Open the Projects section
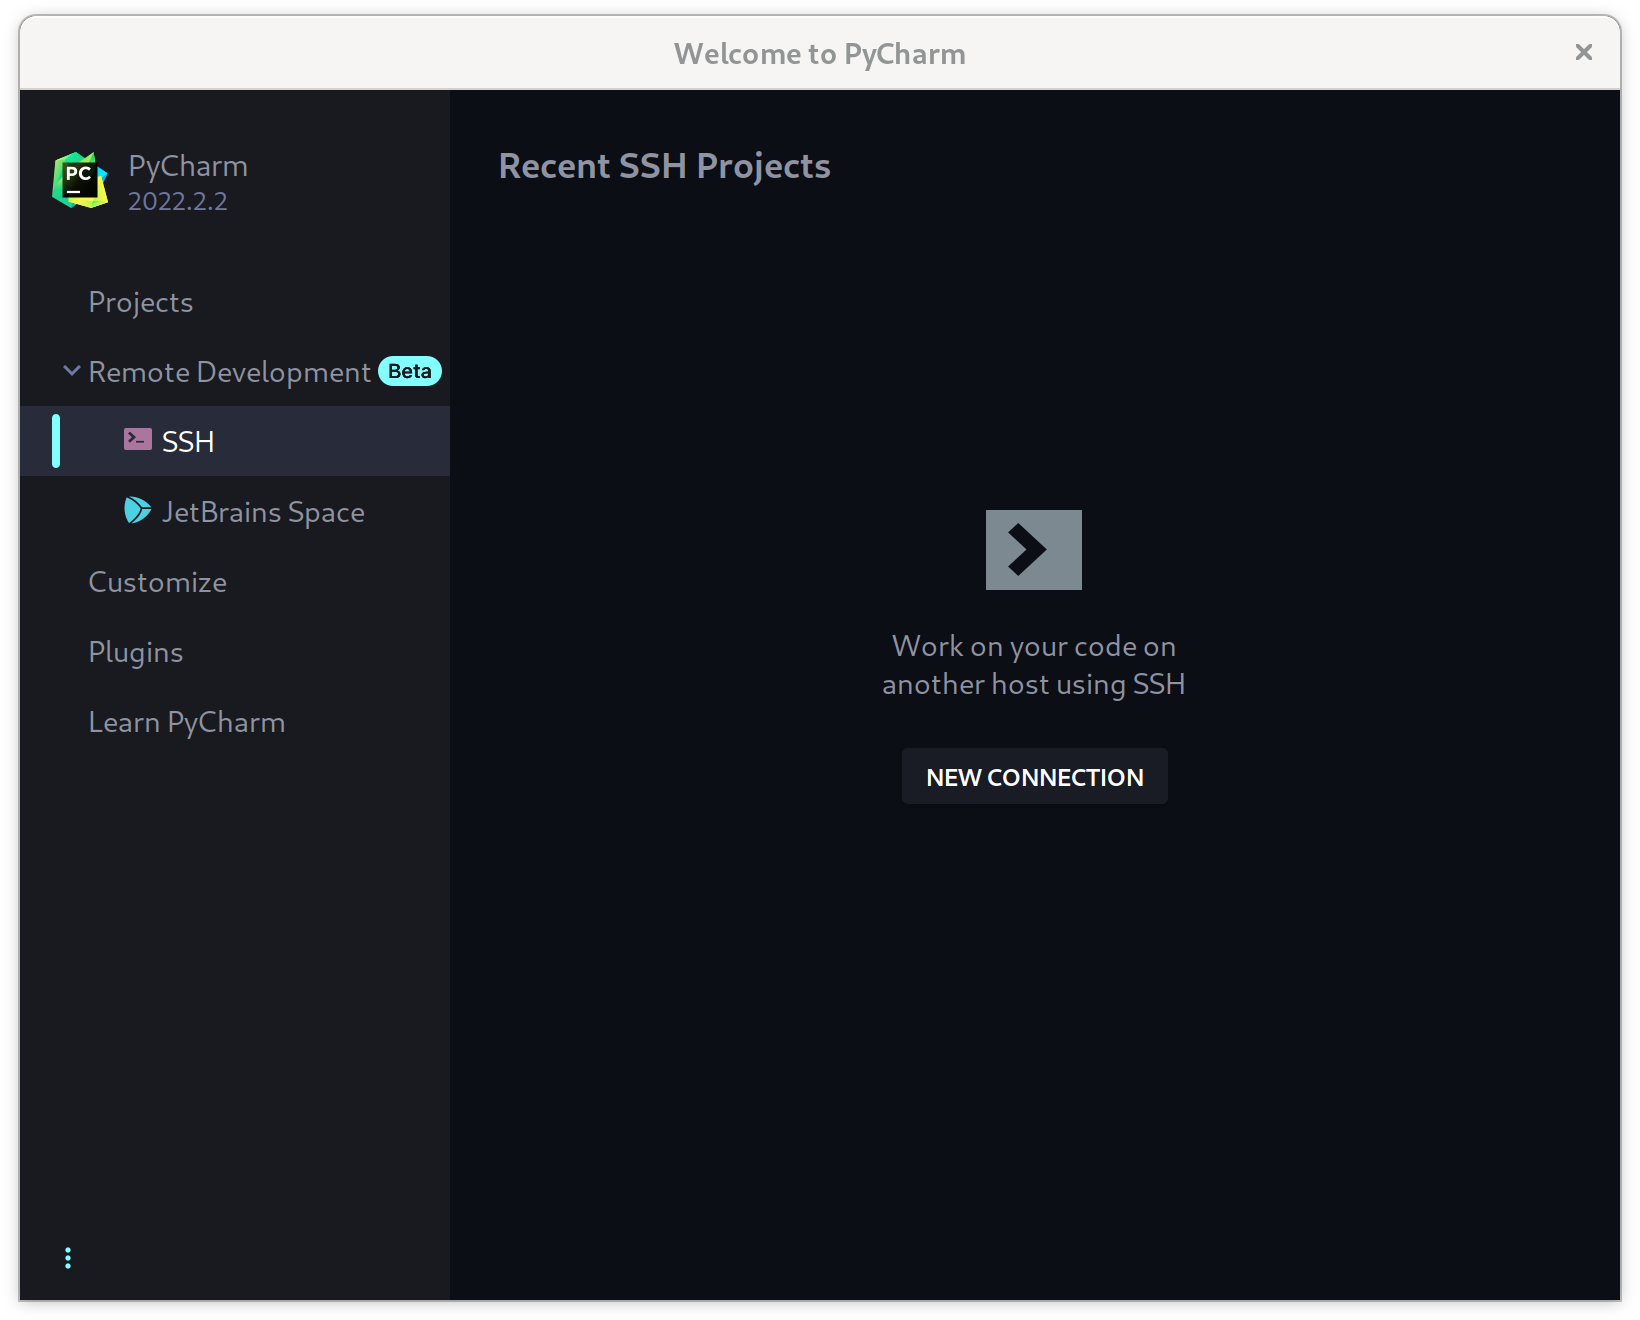 (x=140, y=302)
